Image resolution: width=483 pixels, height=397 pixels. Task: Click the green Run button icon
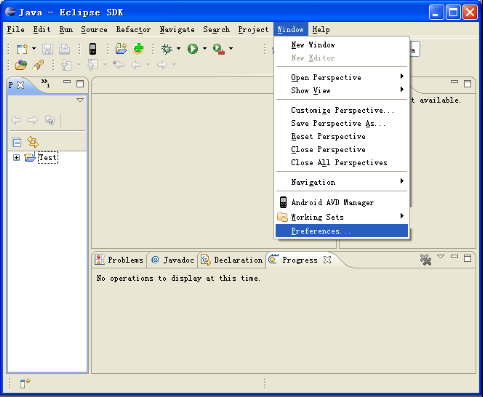click(x=192, y=49)
